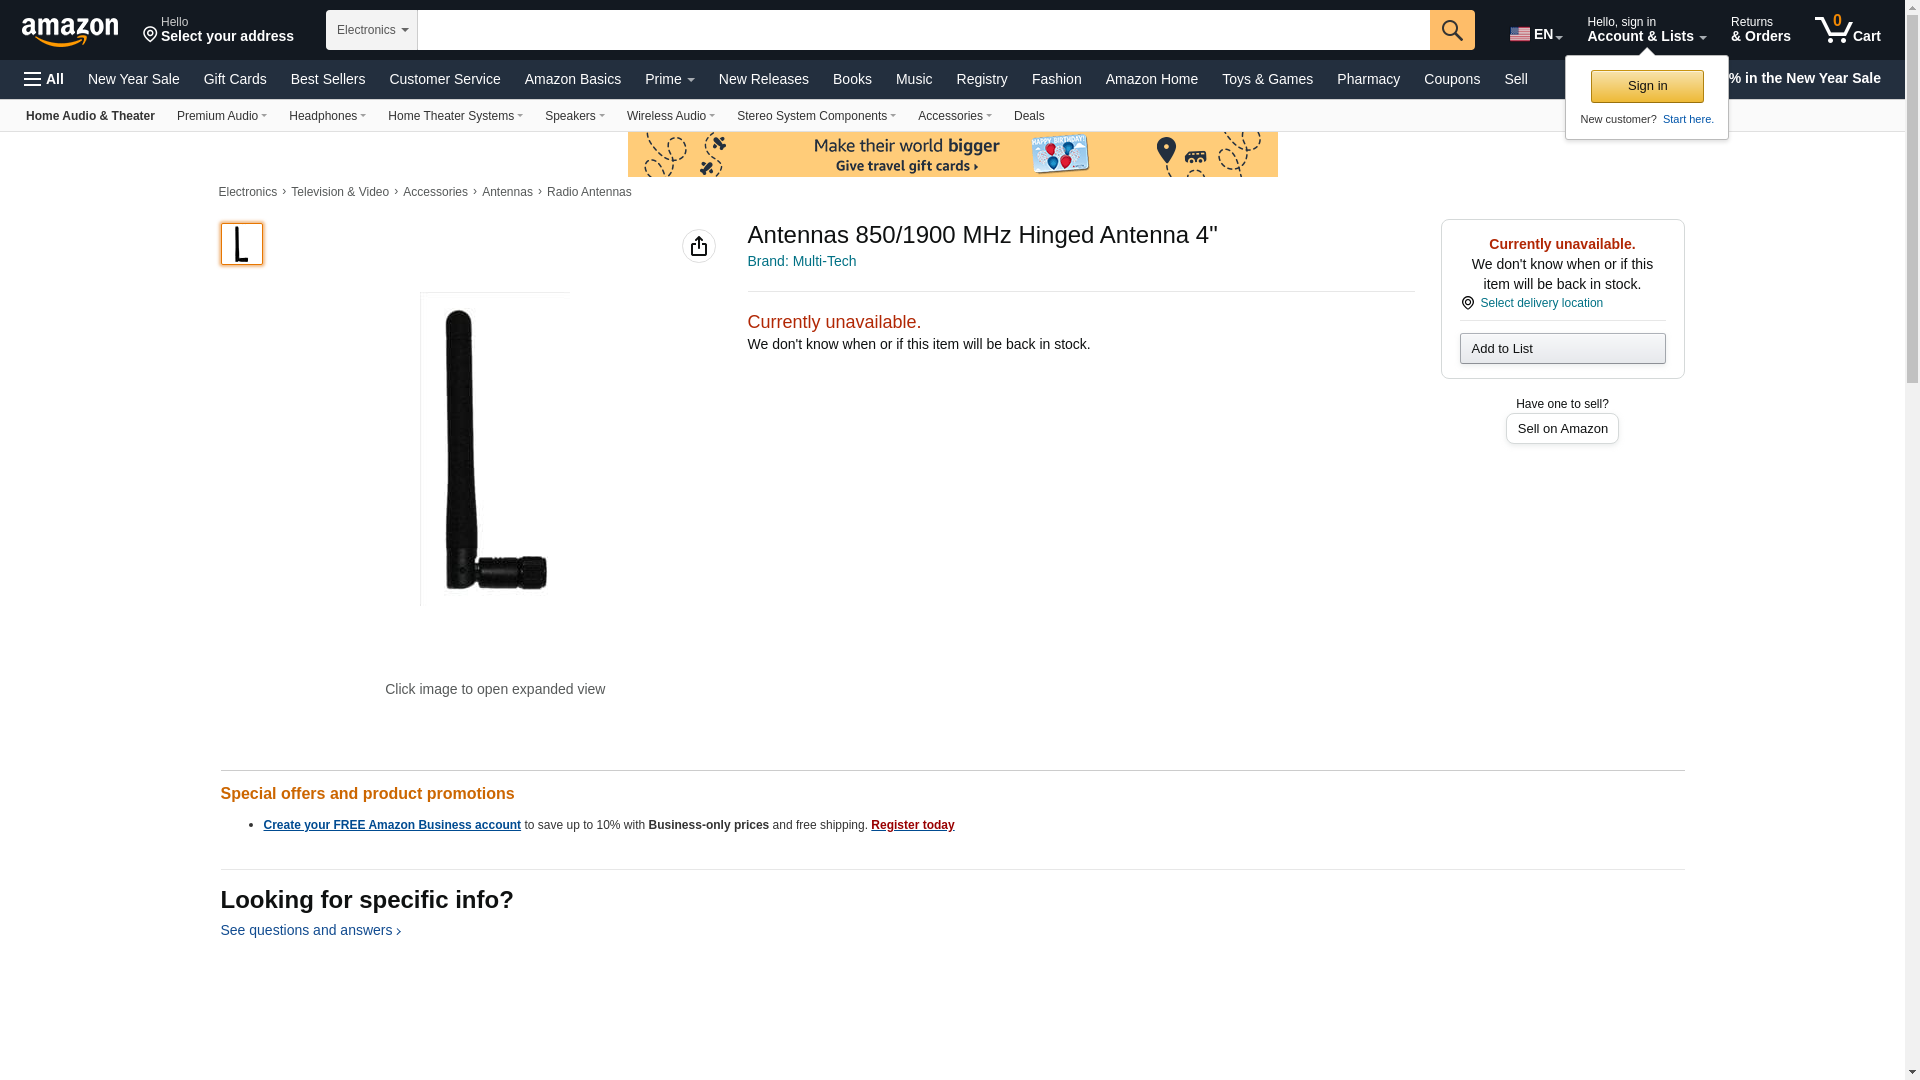Image resolution: width=1920 pixels, height=1080 pixels.
Task: Click the Add to List button
Action: (x=1562, y=348)
